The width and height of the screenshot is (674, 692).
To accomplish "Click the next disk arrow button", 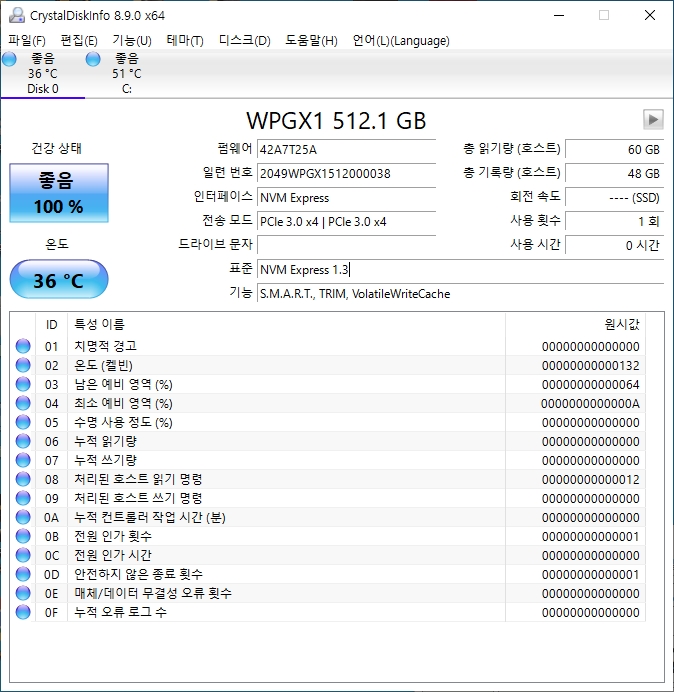I will 653,120.
